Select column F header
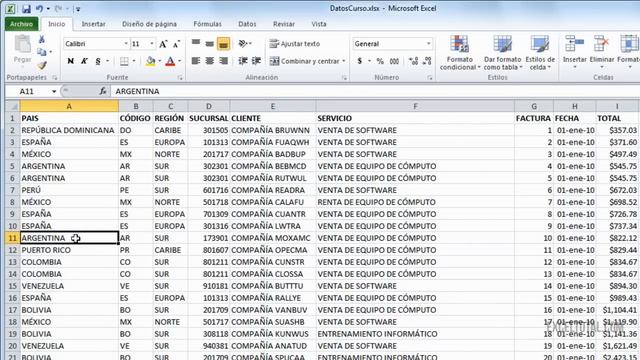Screen dimensions: 640x360 pos(415,107)
